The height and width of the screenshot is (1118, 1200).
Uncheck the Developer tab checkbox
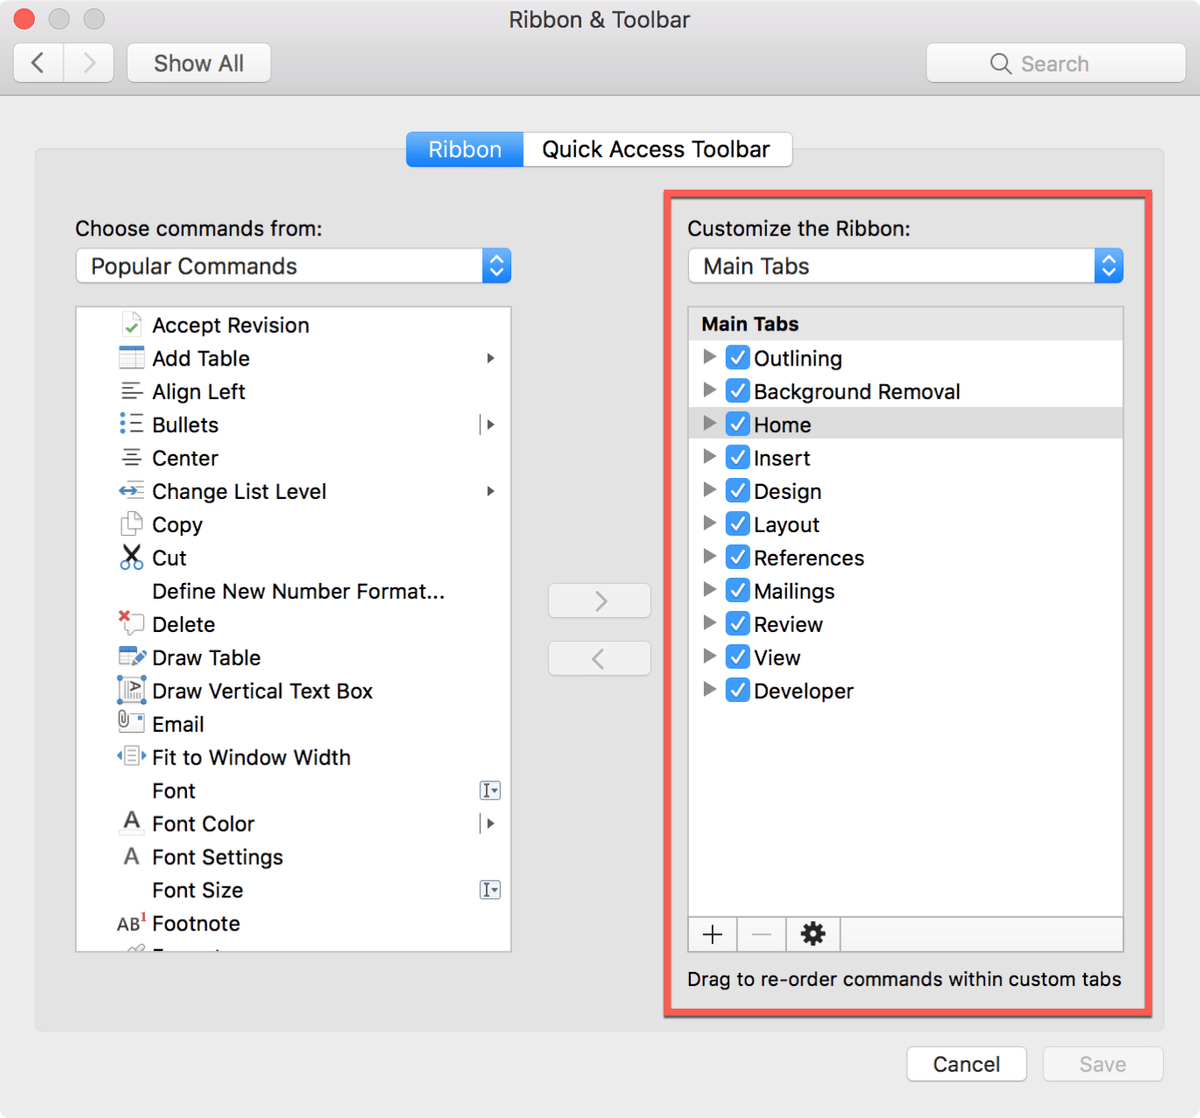738,690
